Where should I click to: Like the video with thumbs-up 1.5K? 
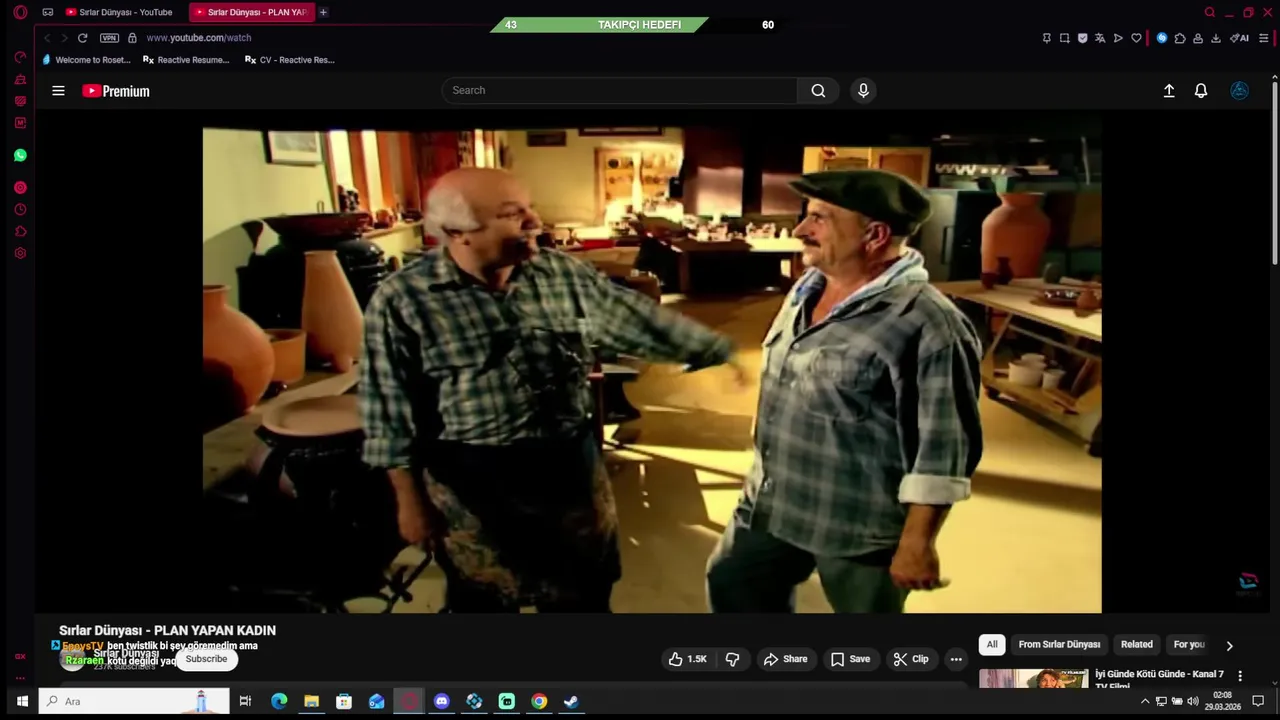(687, 659)
